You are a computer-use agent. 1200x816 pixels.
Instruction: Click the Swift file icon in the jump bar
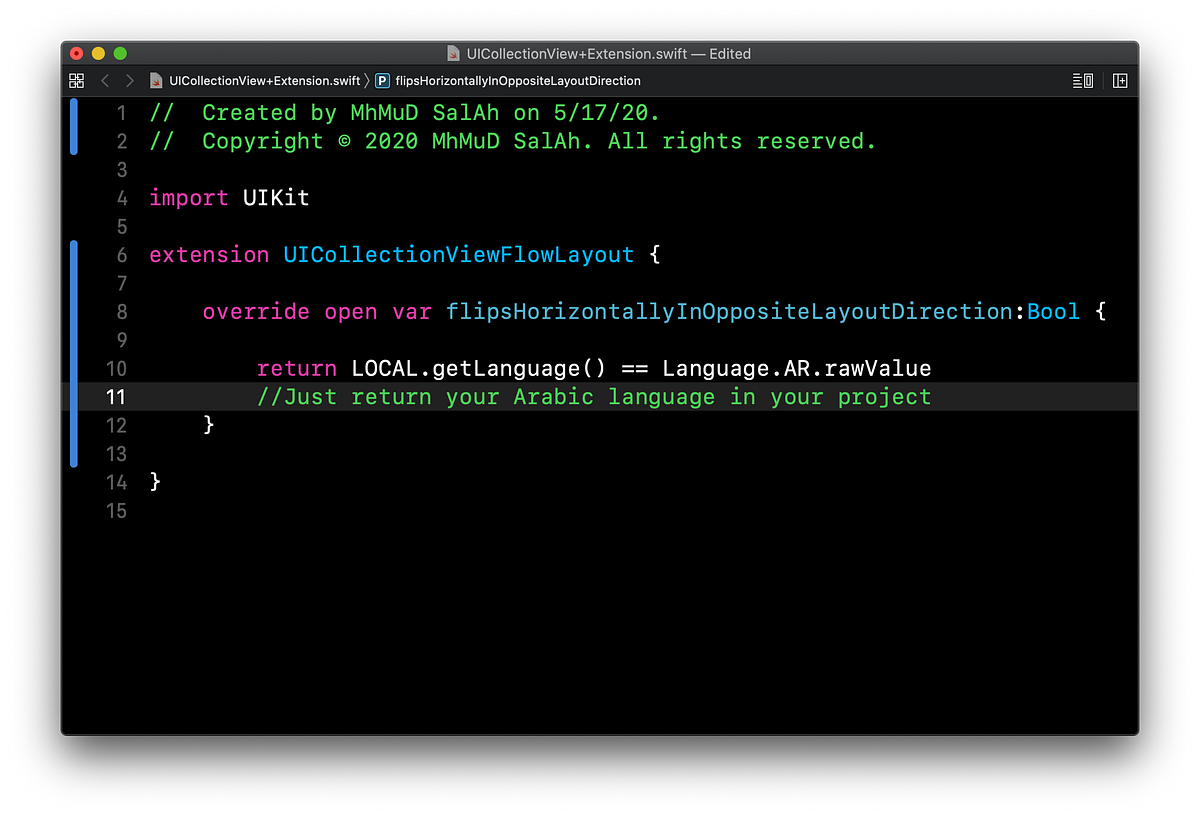click(x=155, y=81)
